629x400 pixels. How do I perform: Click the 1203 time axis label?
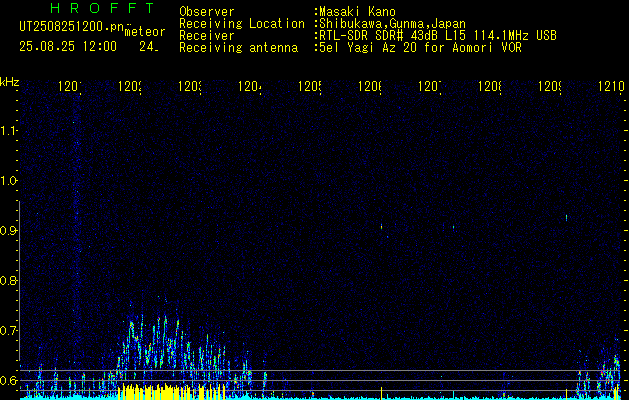click(190, 86)
